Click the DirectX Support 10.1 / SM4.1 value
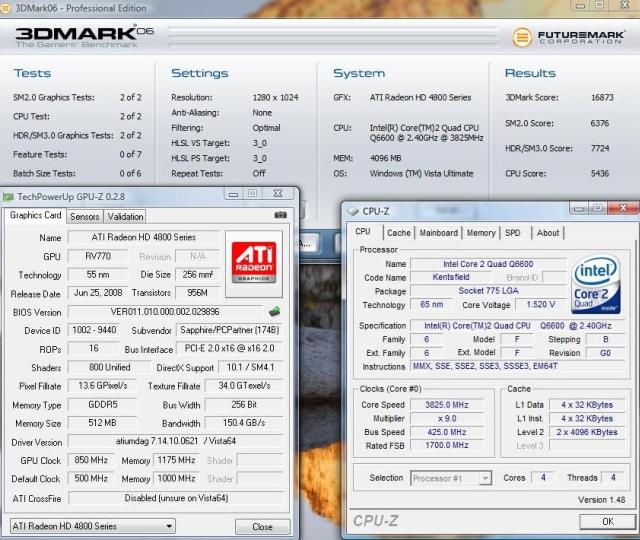 [251, 367]
